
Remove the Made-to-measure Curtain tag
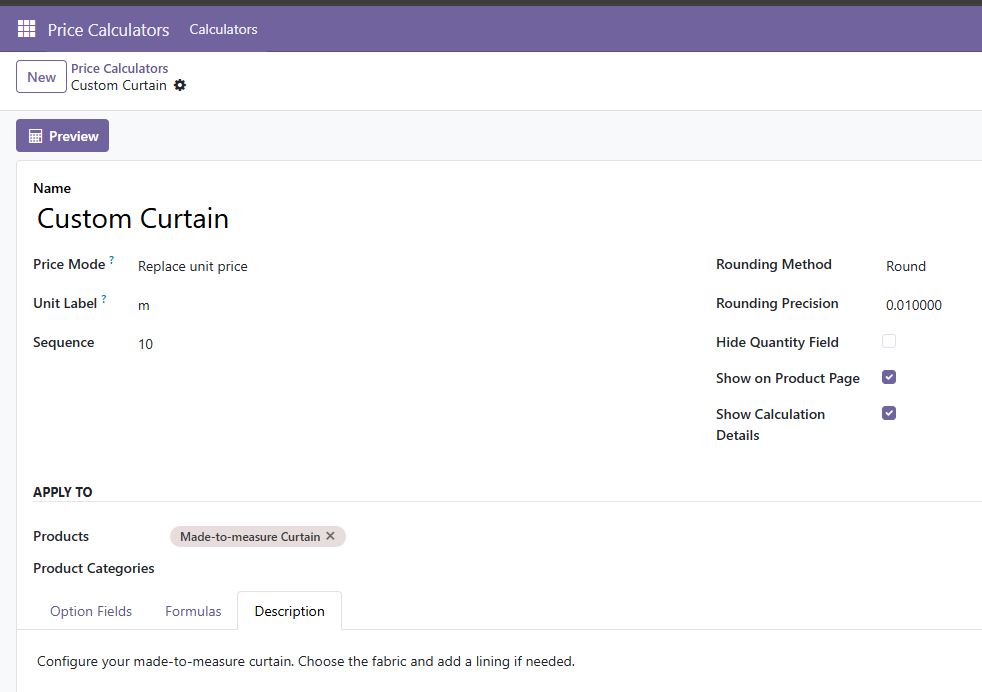click(x=331, y=536)
